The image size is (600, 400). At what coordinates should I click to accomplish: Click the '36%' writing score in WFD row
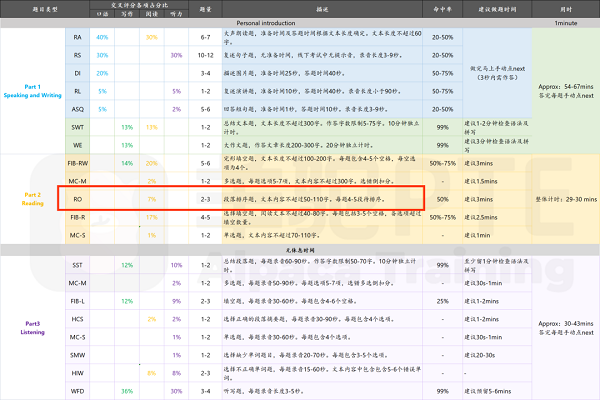pos(127,391)
